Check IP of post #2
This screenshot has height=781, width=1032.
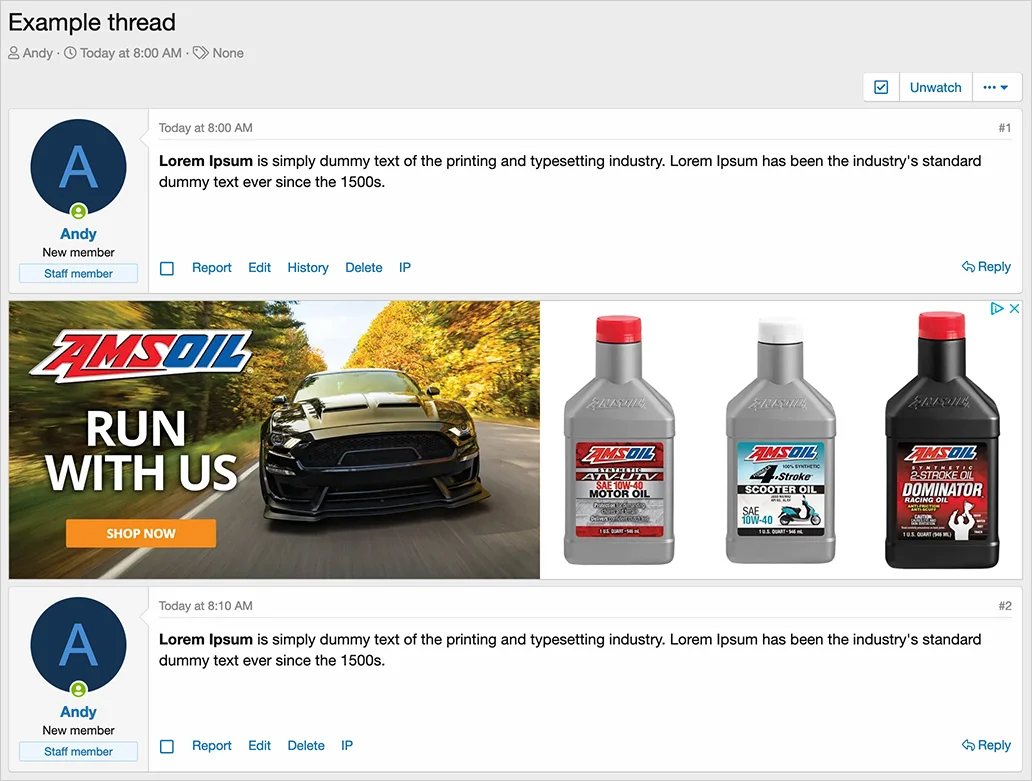coord(347,745)
